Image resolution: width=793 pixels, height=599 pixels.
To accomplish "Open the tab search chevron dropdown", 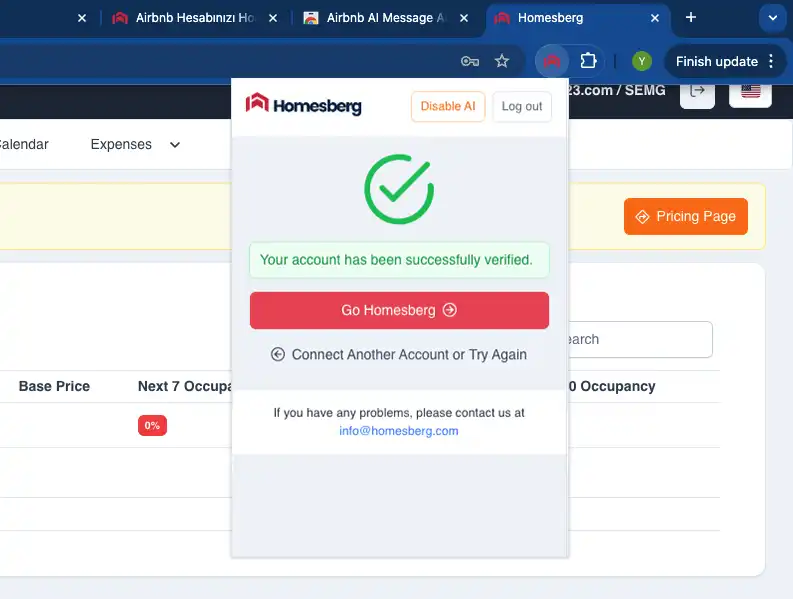I will coord(772,18).
